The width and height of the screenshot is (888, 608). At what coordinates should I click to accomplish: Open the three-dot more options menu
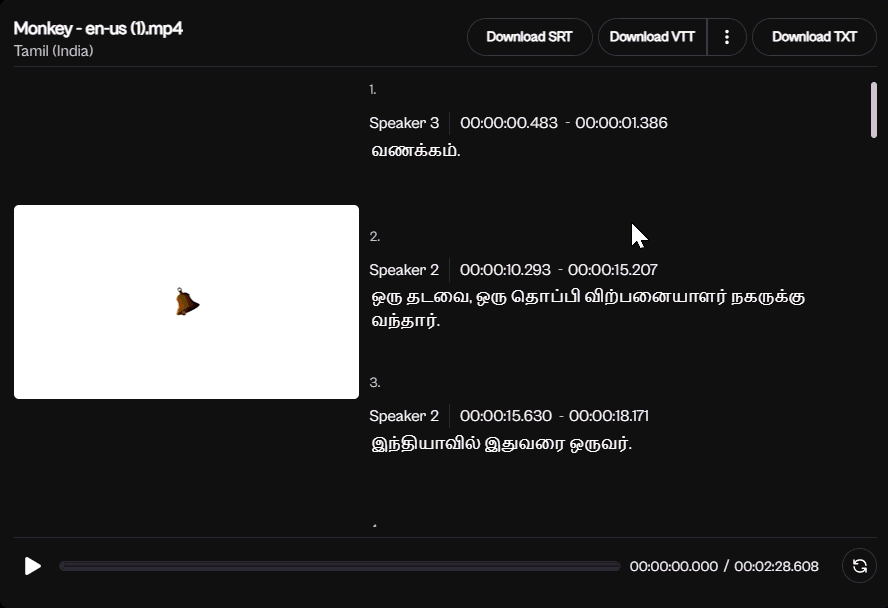727,37
